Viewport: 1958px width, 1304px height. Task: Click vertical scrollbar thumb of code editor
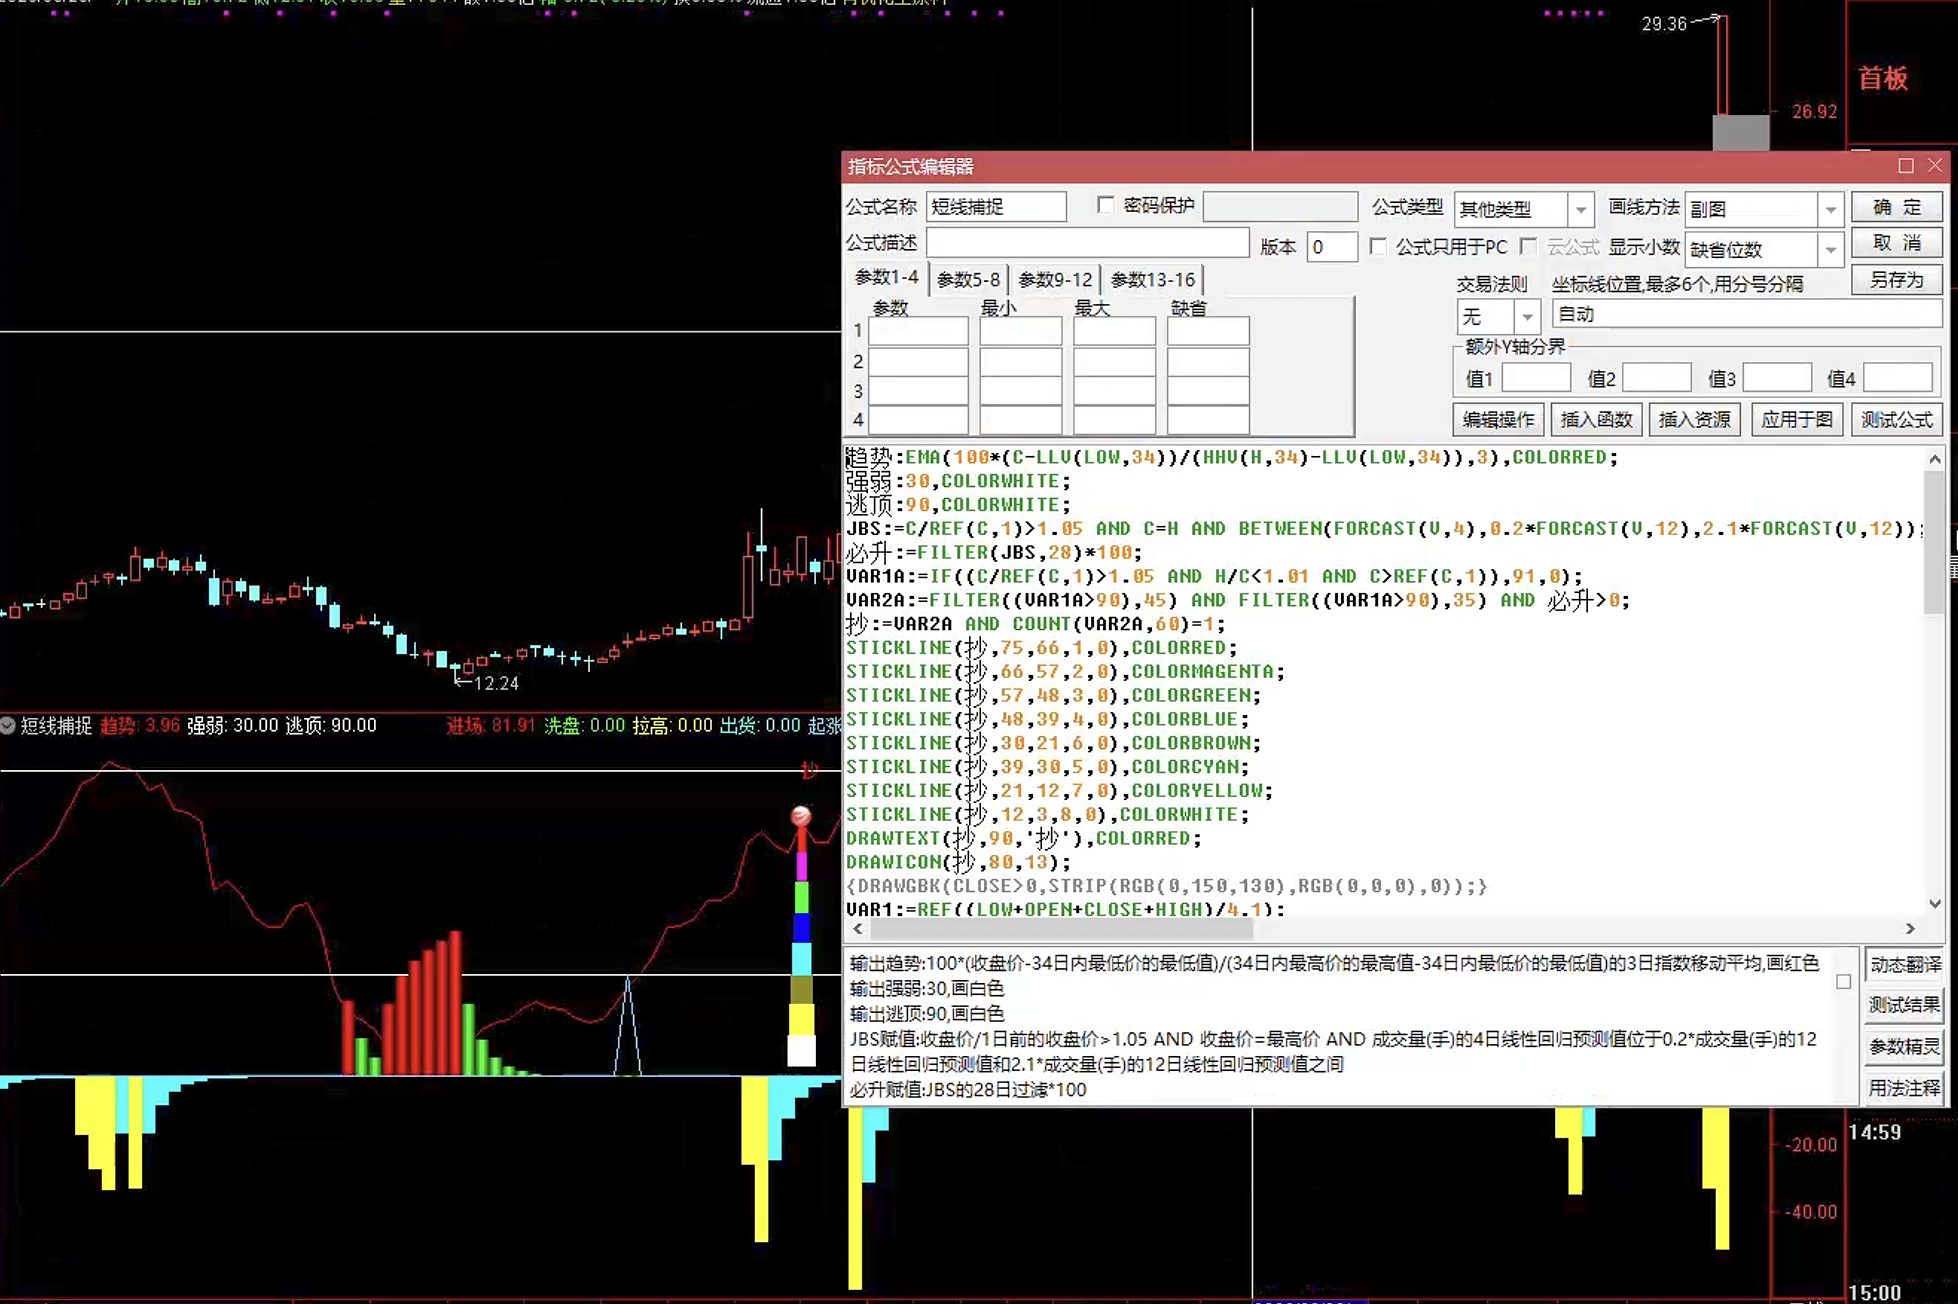pos(1935,542)
